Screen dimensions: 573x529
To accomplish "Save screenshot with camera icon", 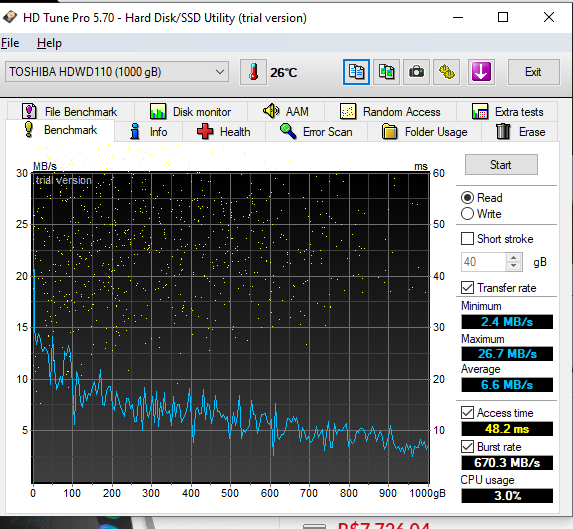I will click(416, 72).
